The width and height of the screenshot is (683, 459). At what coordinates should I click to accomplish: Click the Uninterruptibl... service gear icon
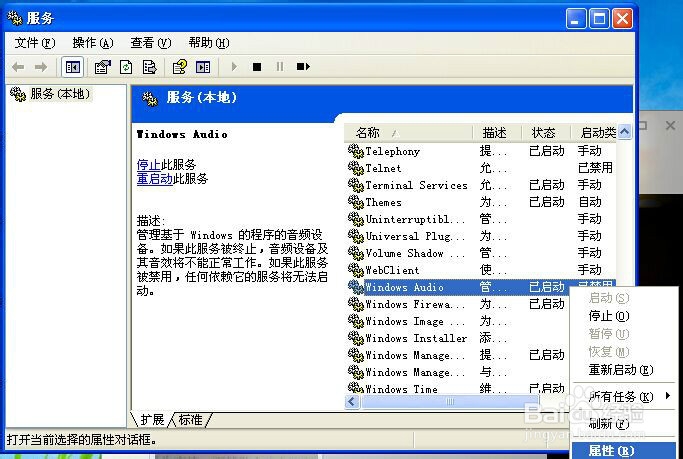pos(356,219)
